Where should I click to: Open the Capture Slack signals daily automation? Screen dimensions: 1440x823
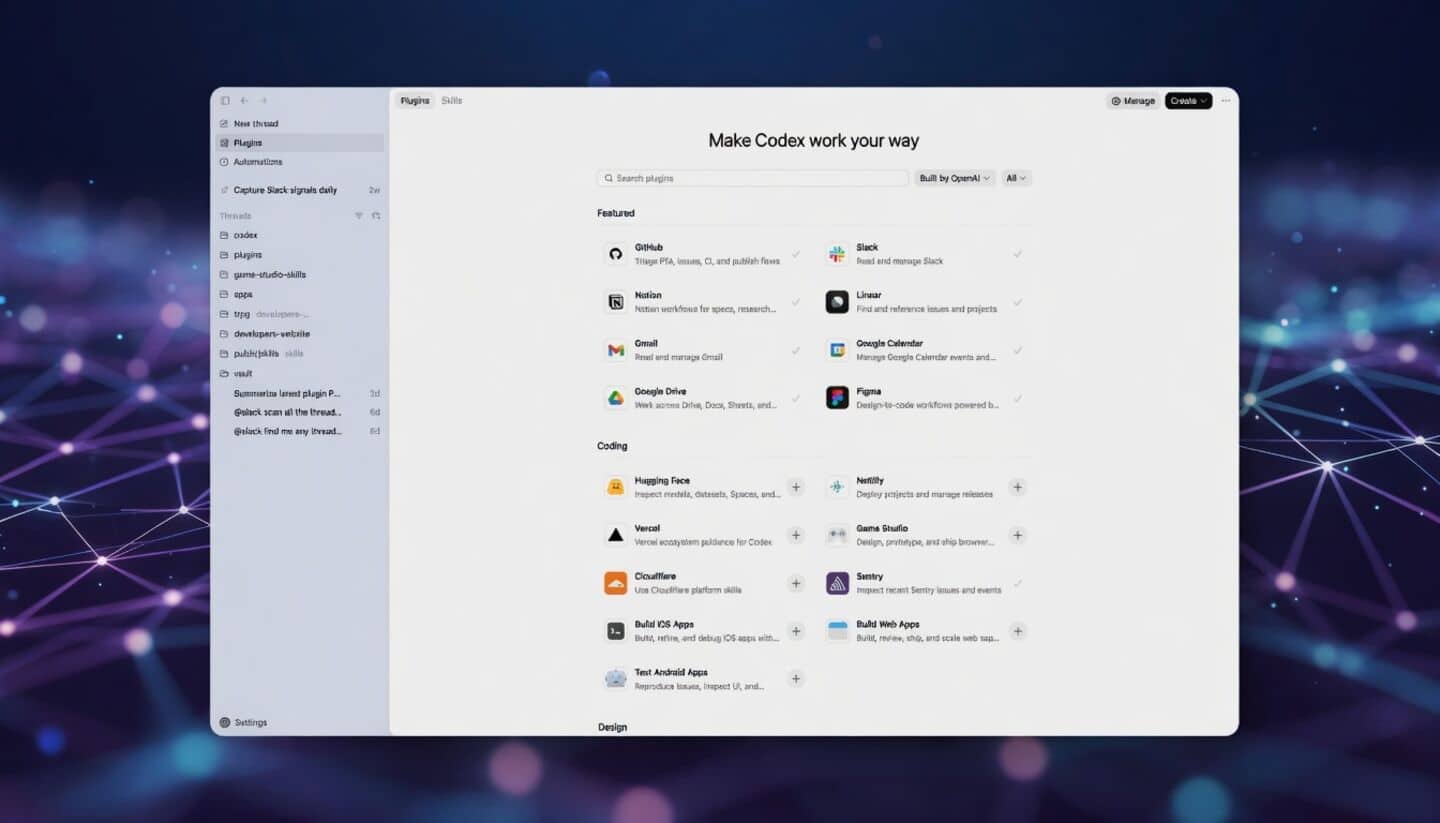pos(300,190)
